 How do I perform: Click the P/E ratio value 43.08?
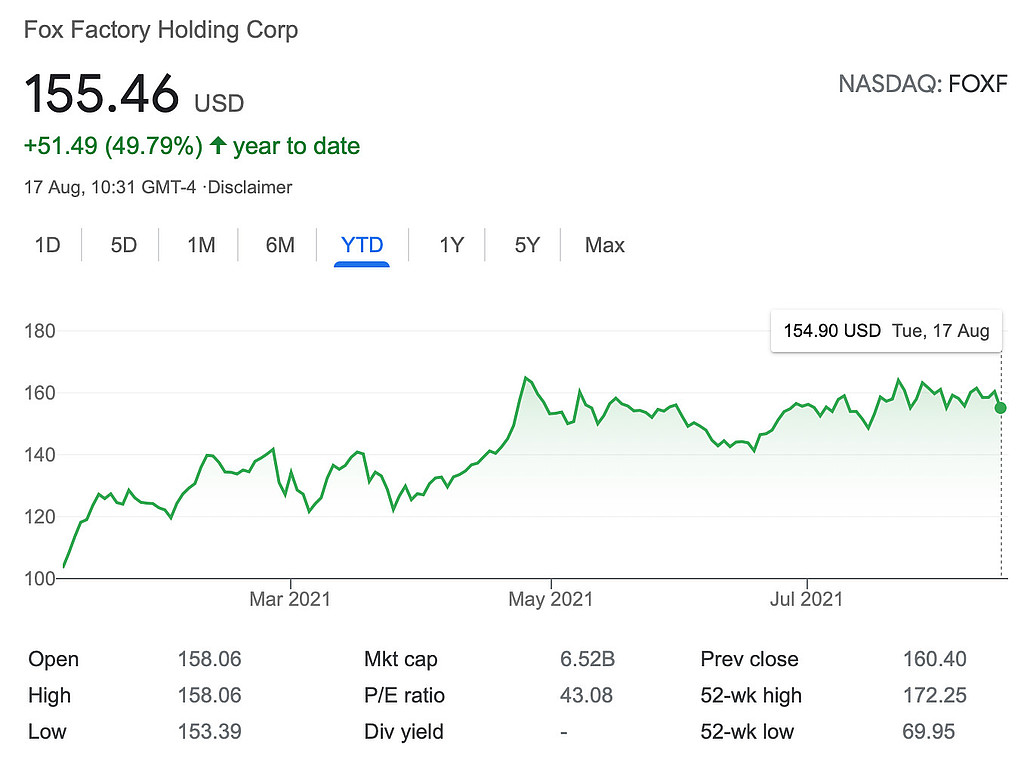[586, 695]
